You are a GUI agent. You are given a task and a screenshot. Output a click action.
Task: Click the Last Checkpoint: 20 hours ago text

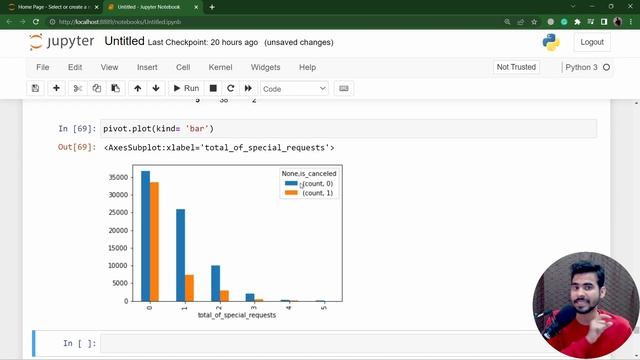click(x=203, y=42)
